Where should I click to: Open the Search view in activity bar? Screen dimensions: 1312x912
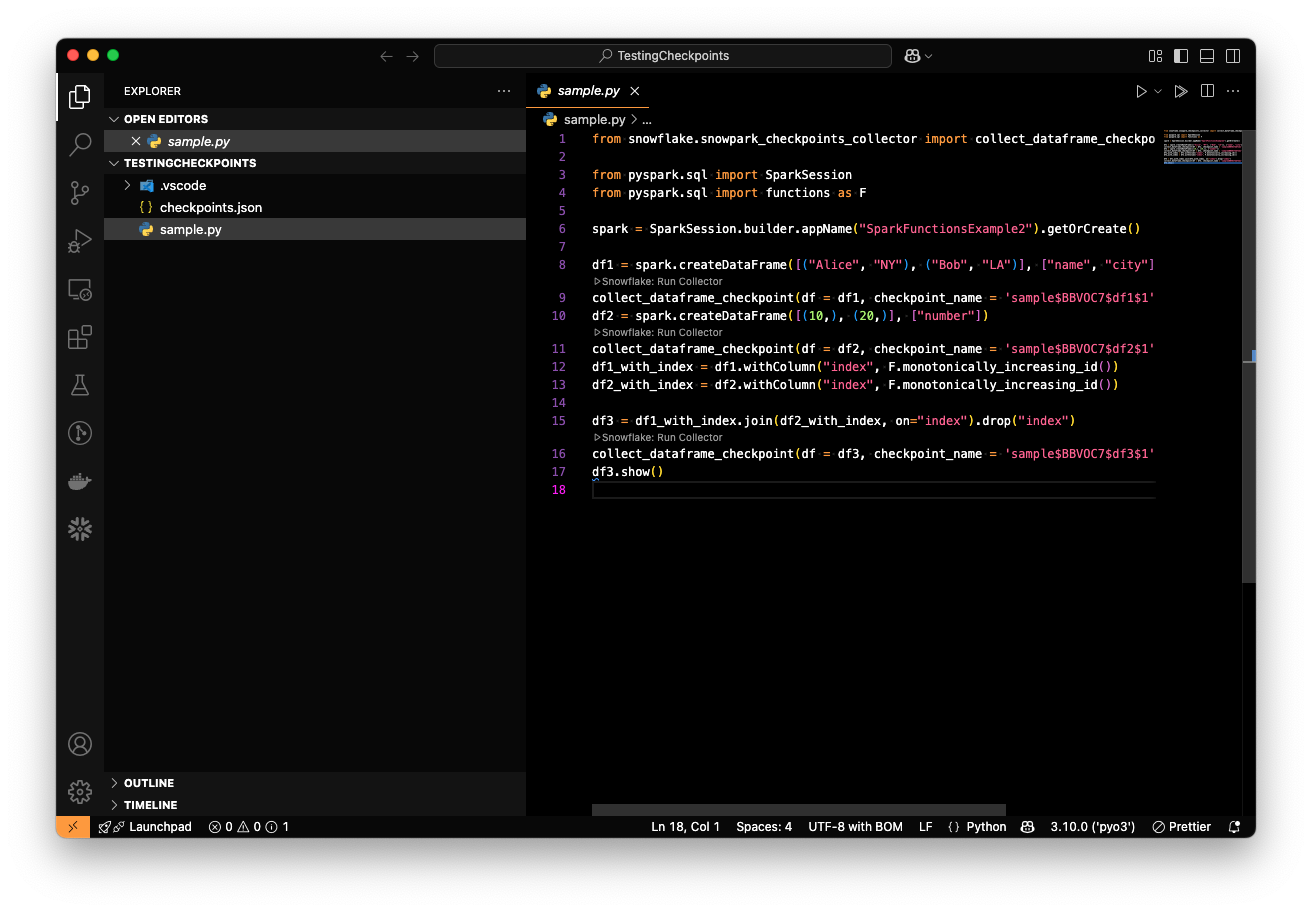click(80, 145)
